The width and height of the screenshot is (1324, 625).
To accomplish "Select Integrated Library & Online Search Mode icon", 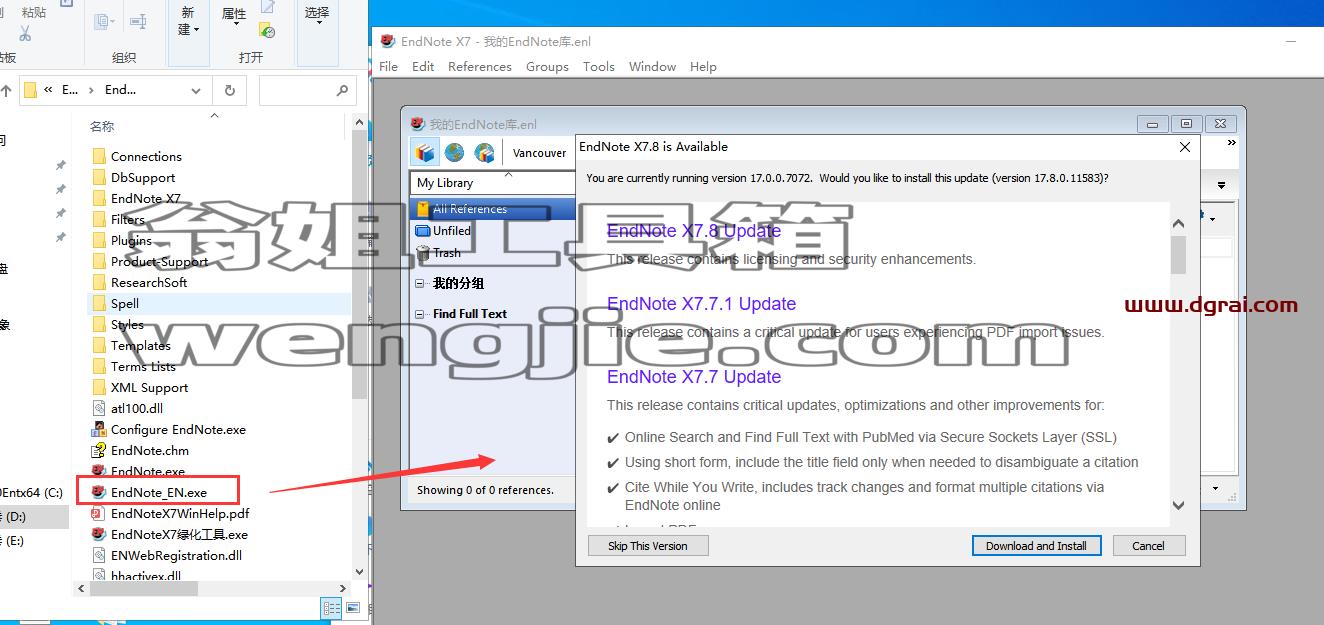I will click(485, 153).
